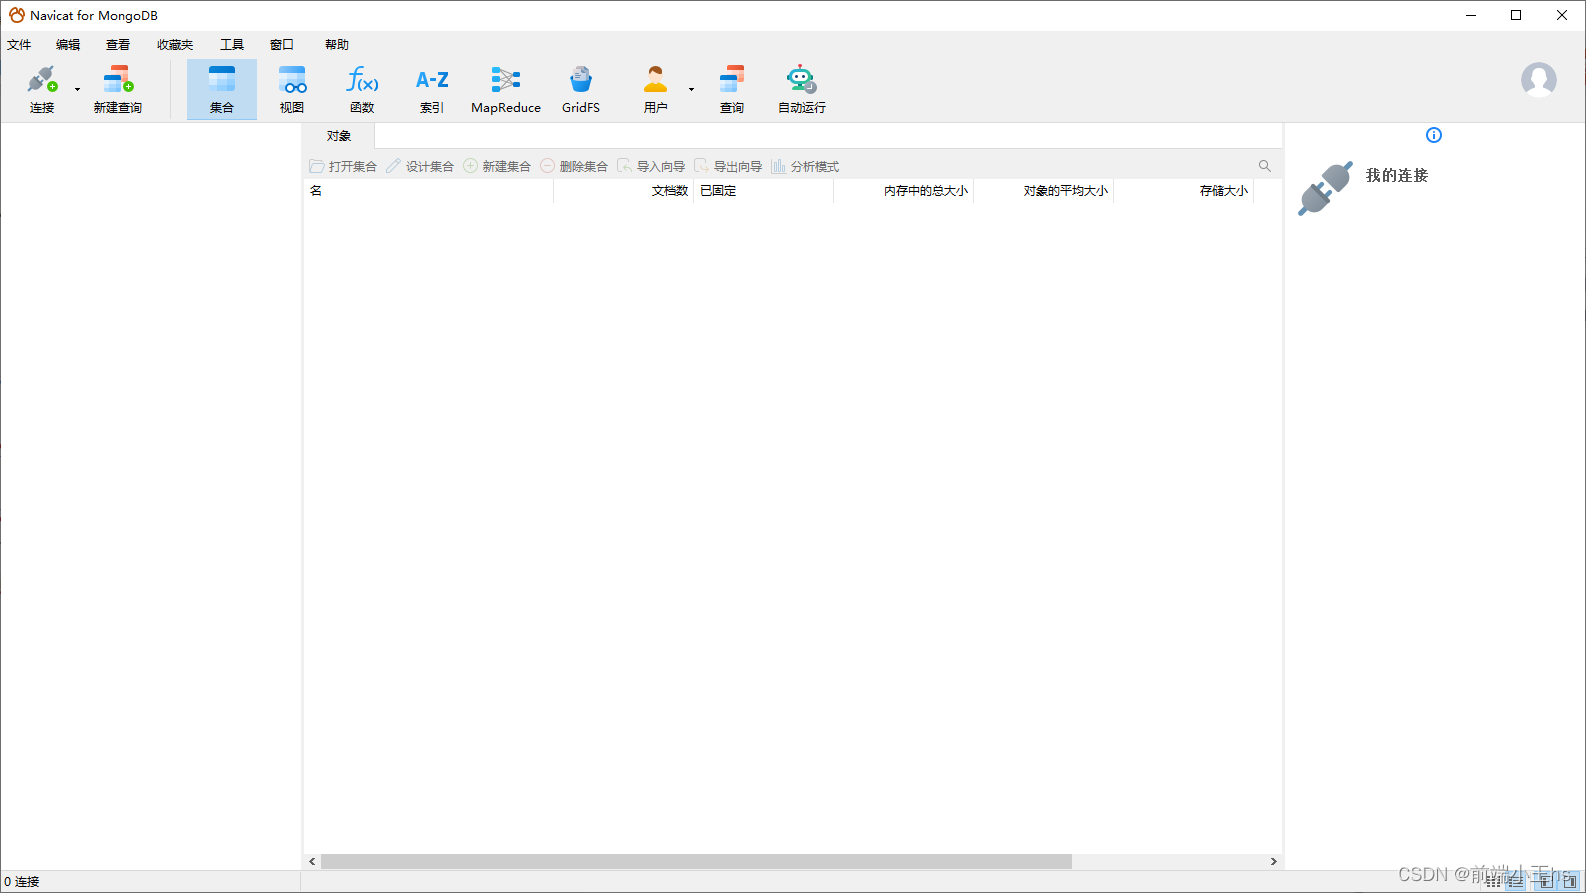Click the information icon in right panel
Screen dimensions: 1586x893
tap(1434, 135)
